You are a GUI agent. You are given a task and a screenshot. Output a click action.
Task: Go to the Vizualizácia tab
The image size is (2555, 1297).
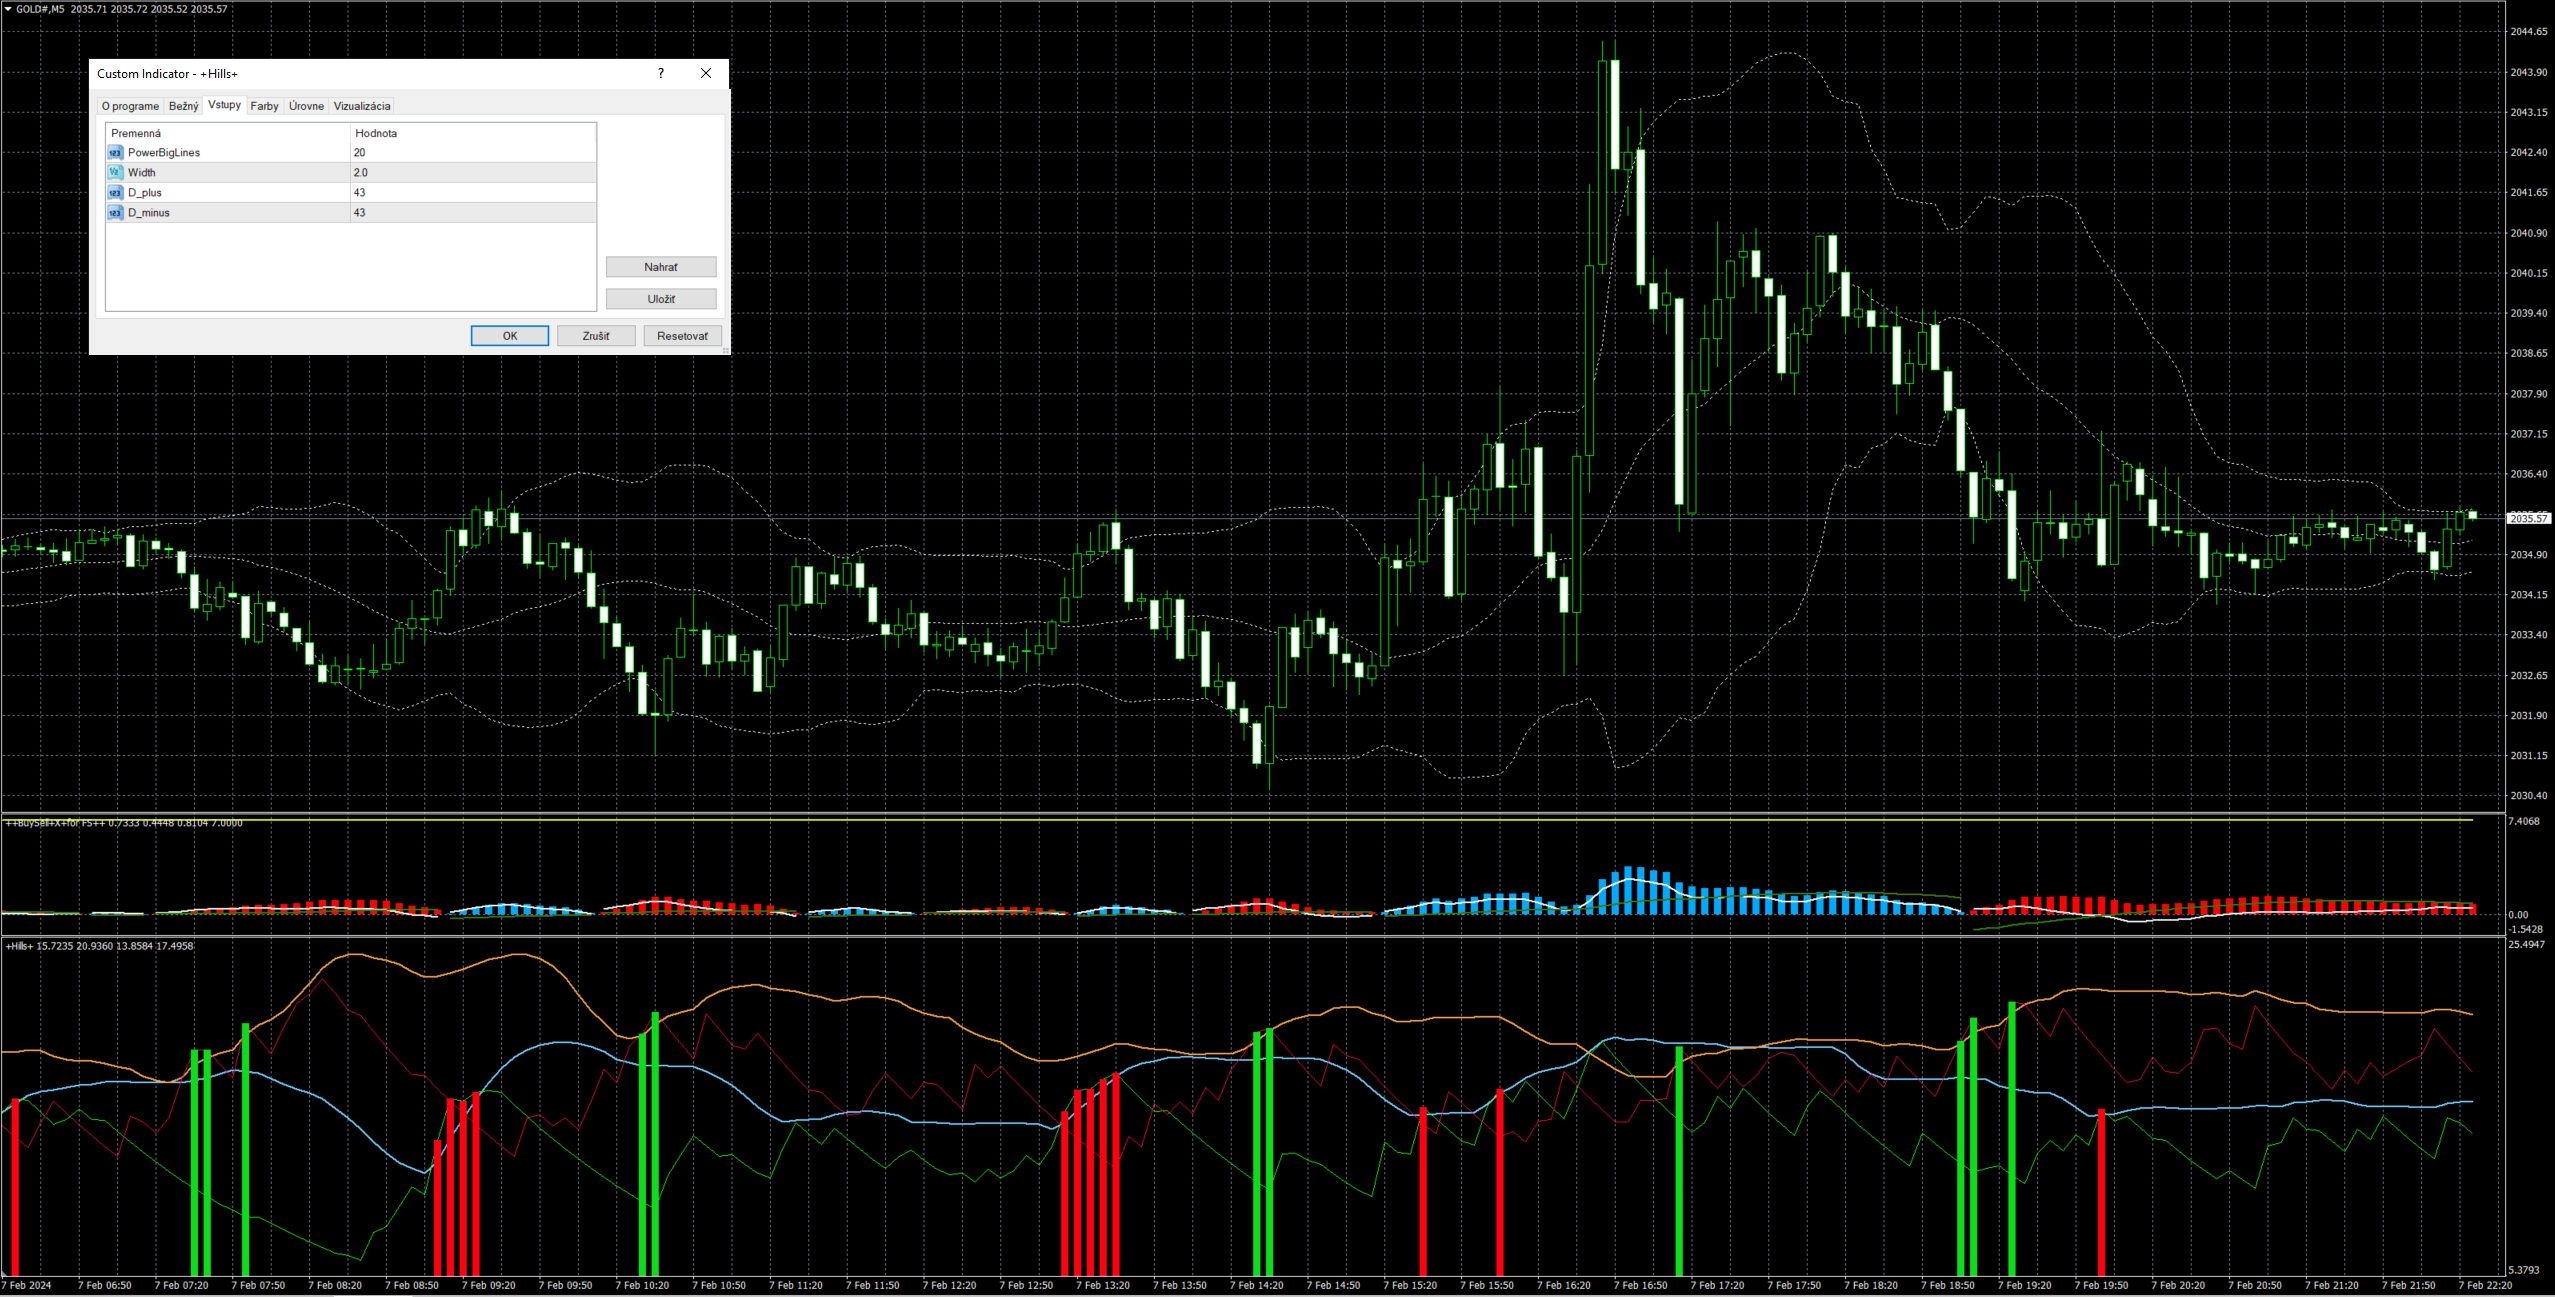pyautogui.click(x=362, y=106)
